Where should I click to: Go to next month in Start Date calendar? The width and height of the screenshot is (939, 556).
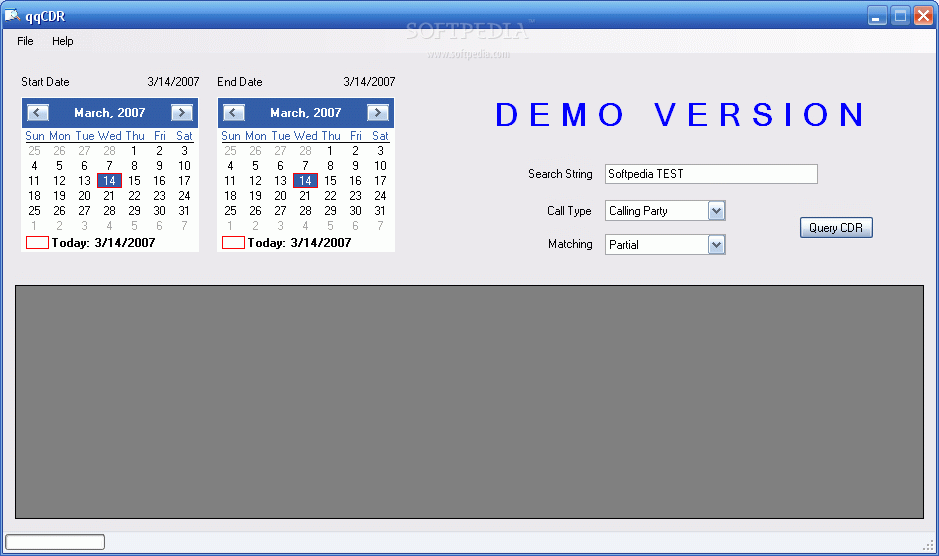pyautogui.click(x=181, y=113)
